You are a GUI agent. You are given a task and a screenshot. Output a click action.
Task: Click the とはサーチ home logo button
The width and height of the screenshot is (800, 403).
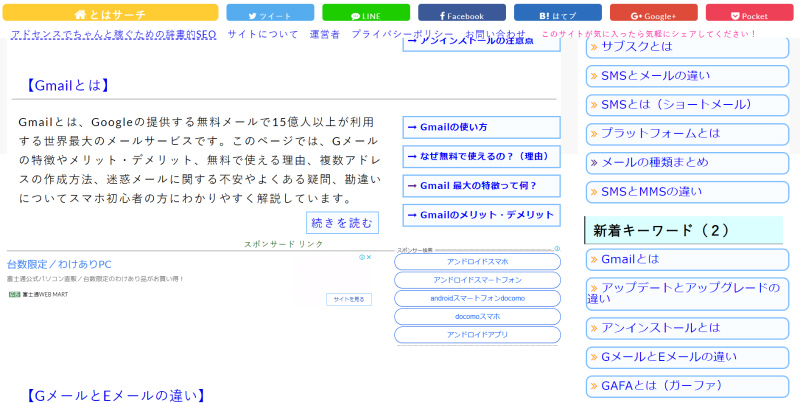tap(112, 14)
